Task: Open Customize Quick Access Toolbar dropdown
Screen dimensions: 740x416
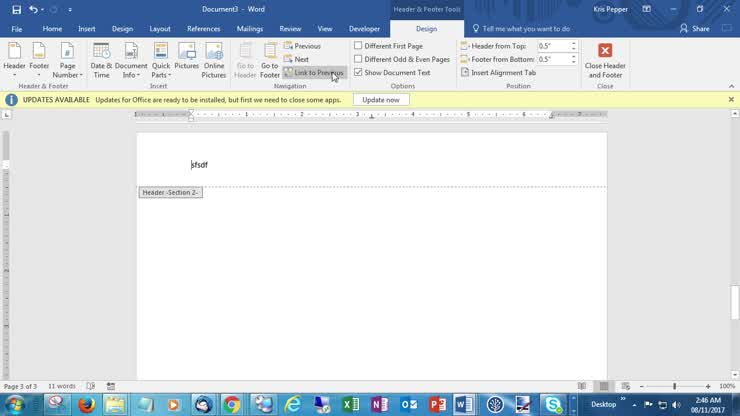Action: [x=70, y=9]
